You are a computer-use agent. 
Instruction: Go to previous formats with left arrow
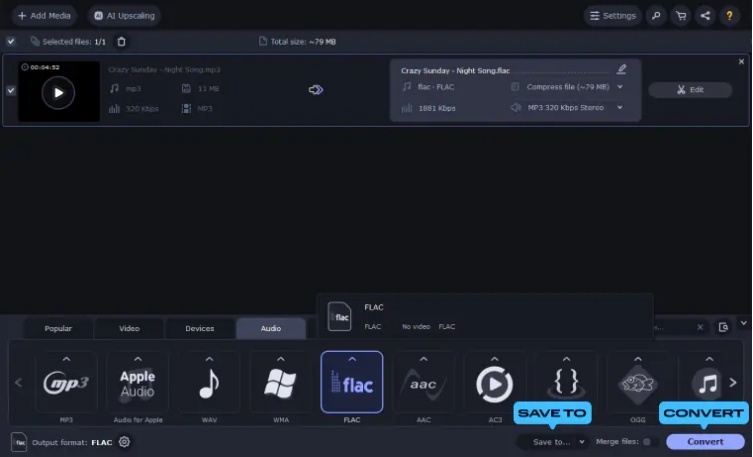click(19, 383)
